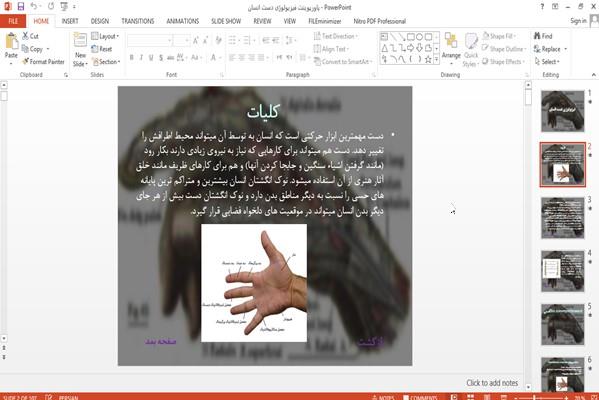This screenshot has height=400, width=599.
Task: Click the Paste icon
Action: pyautogui.click(x=11, y=41)
